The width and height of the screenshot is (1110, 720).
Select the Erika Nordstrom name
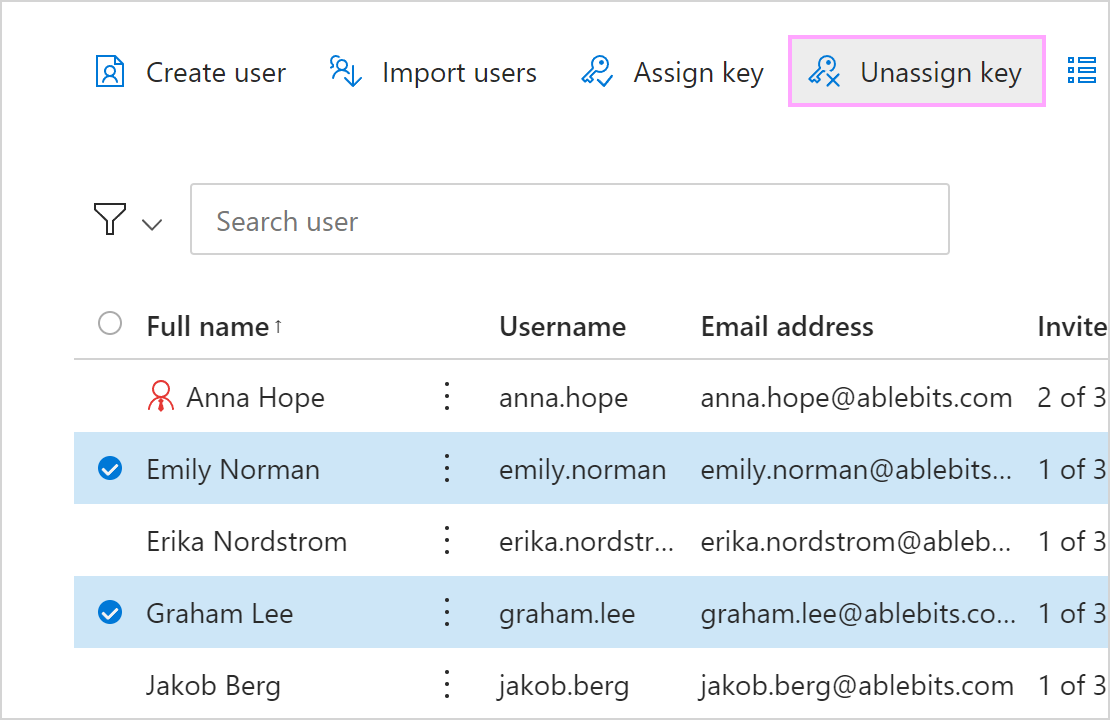(x=246, y=542)
